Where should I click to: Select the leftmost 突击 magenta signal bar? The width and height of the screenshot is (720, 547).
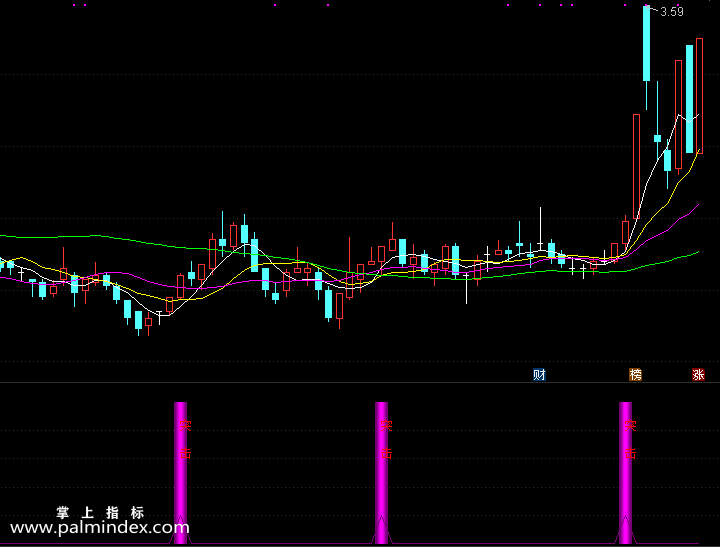point(180,473)
